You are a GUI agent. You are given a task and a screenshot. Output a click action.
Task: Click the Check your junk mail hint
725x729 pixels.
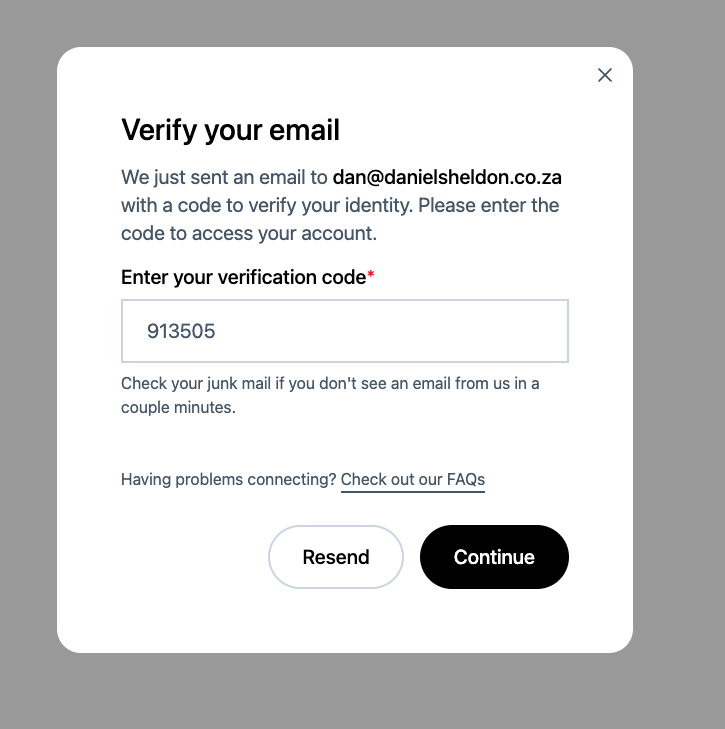(x=330, y=383)
